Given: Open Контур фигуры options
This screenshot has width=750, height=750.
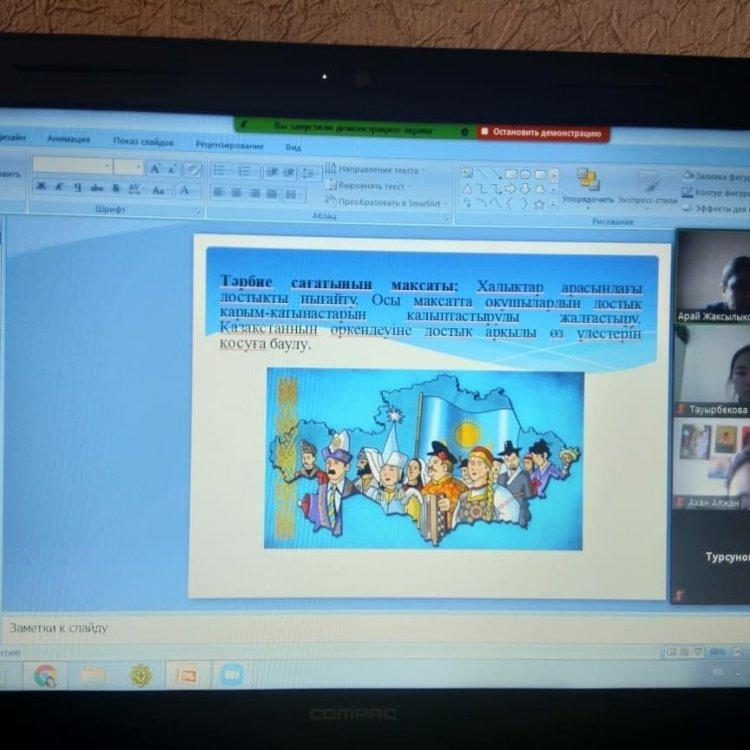Looking at the screenshot, I should pos(716,192).
